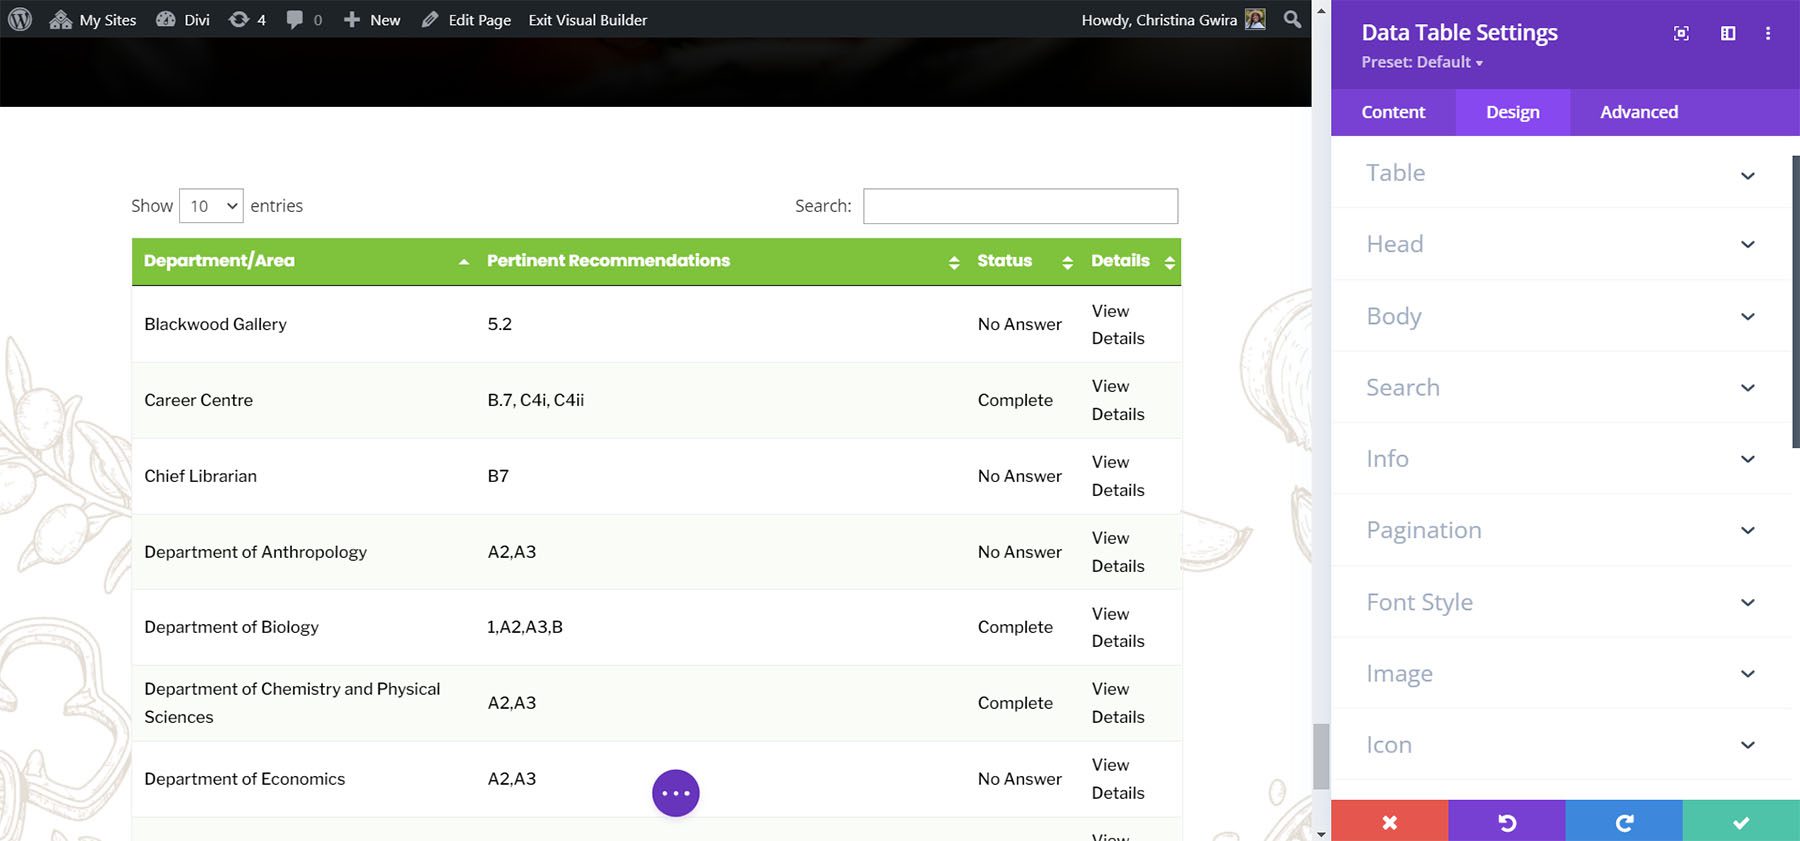Sort by Pertinent Recommendations column
1800x841 pixels.
coord(720,261)
